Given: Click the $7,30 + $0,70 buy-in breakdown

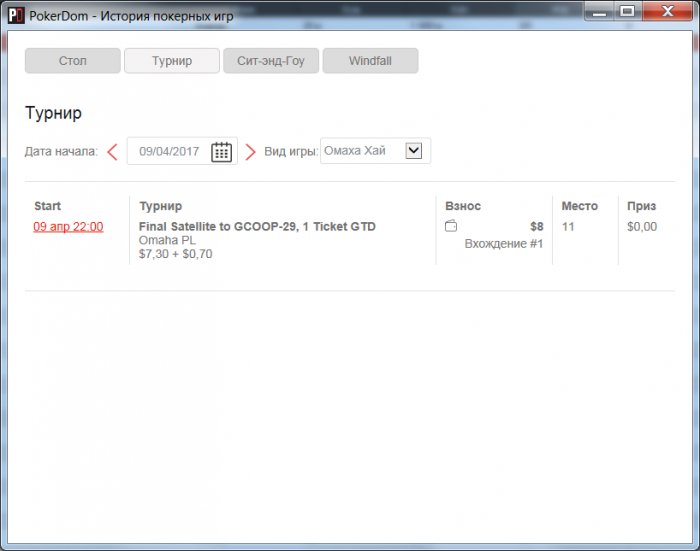Looking at the screenshot, I should pyautogui.click(x=175, y=254).
